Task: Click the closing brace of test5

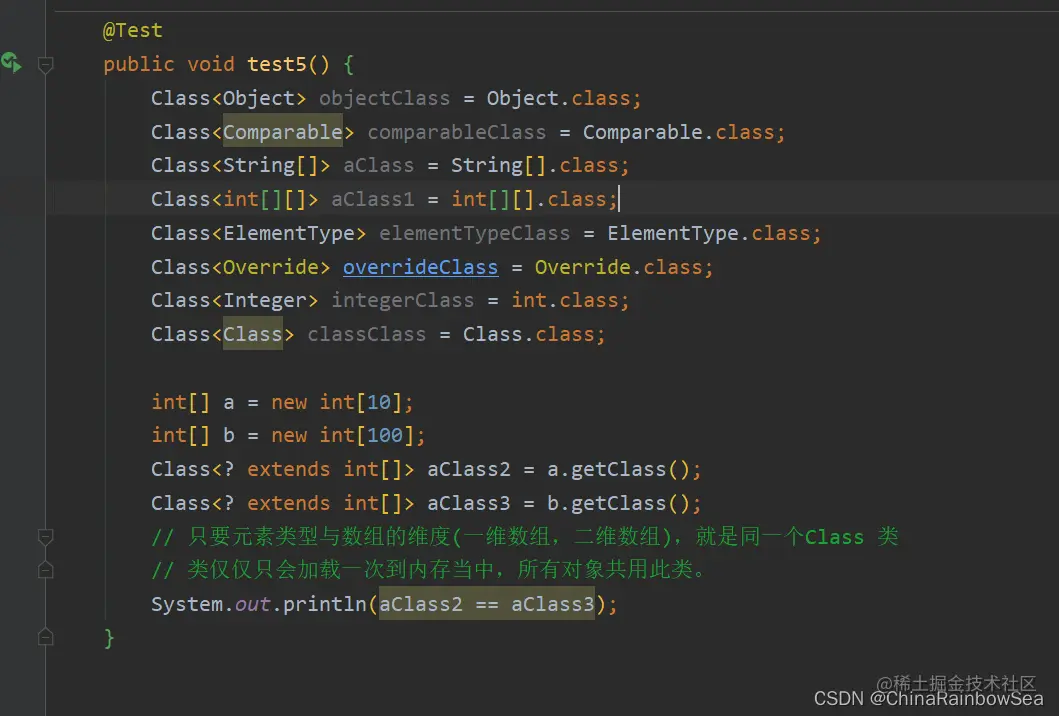Action: [x=109, y=638]
